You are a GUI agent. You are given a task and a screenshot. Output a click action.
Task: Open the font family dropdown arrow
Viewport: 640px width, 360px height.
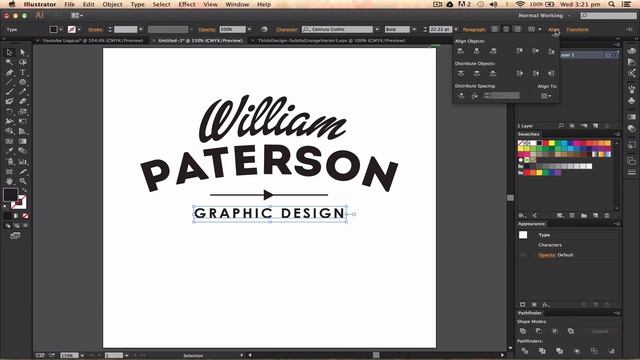point(377,29)
